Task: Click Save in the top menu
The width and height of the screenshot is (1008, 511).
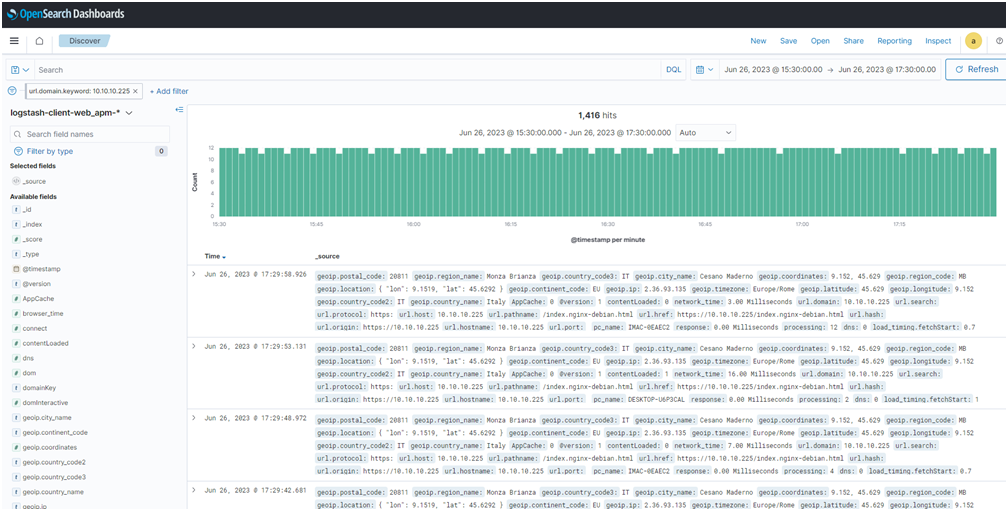Action: 789,40
